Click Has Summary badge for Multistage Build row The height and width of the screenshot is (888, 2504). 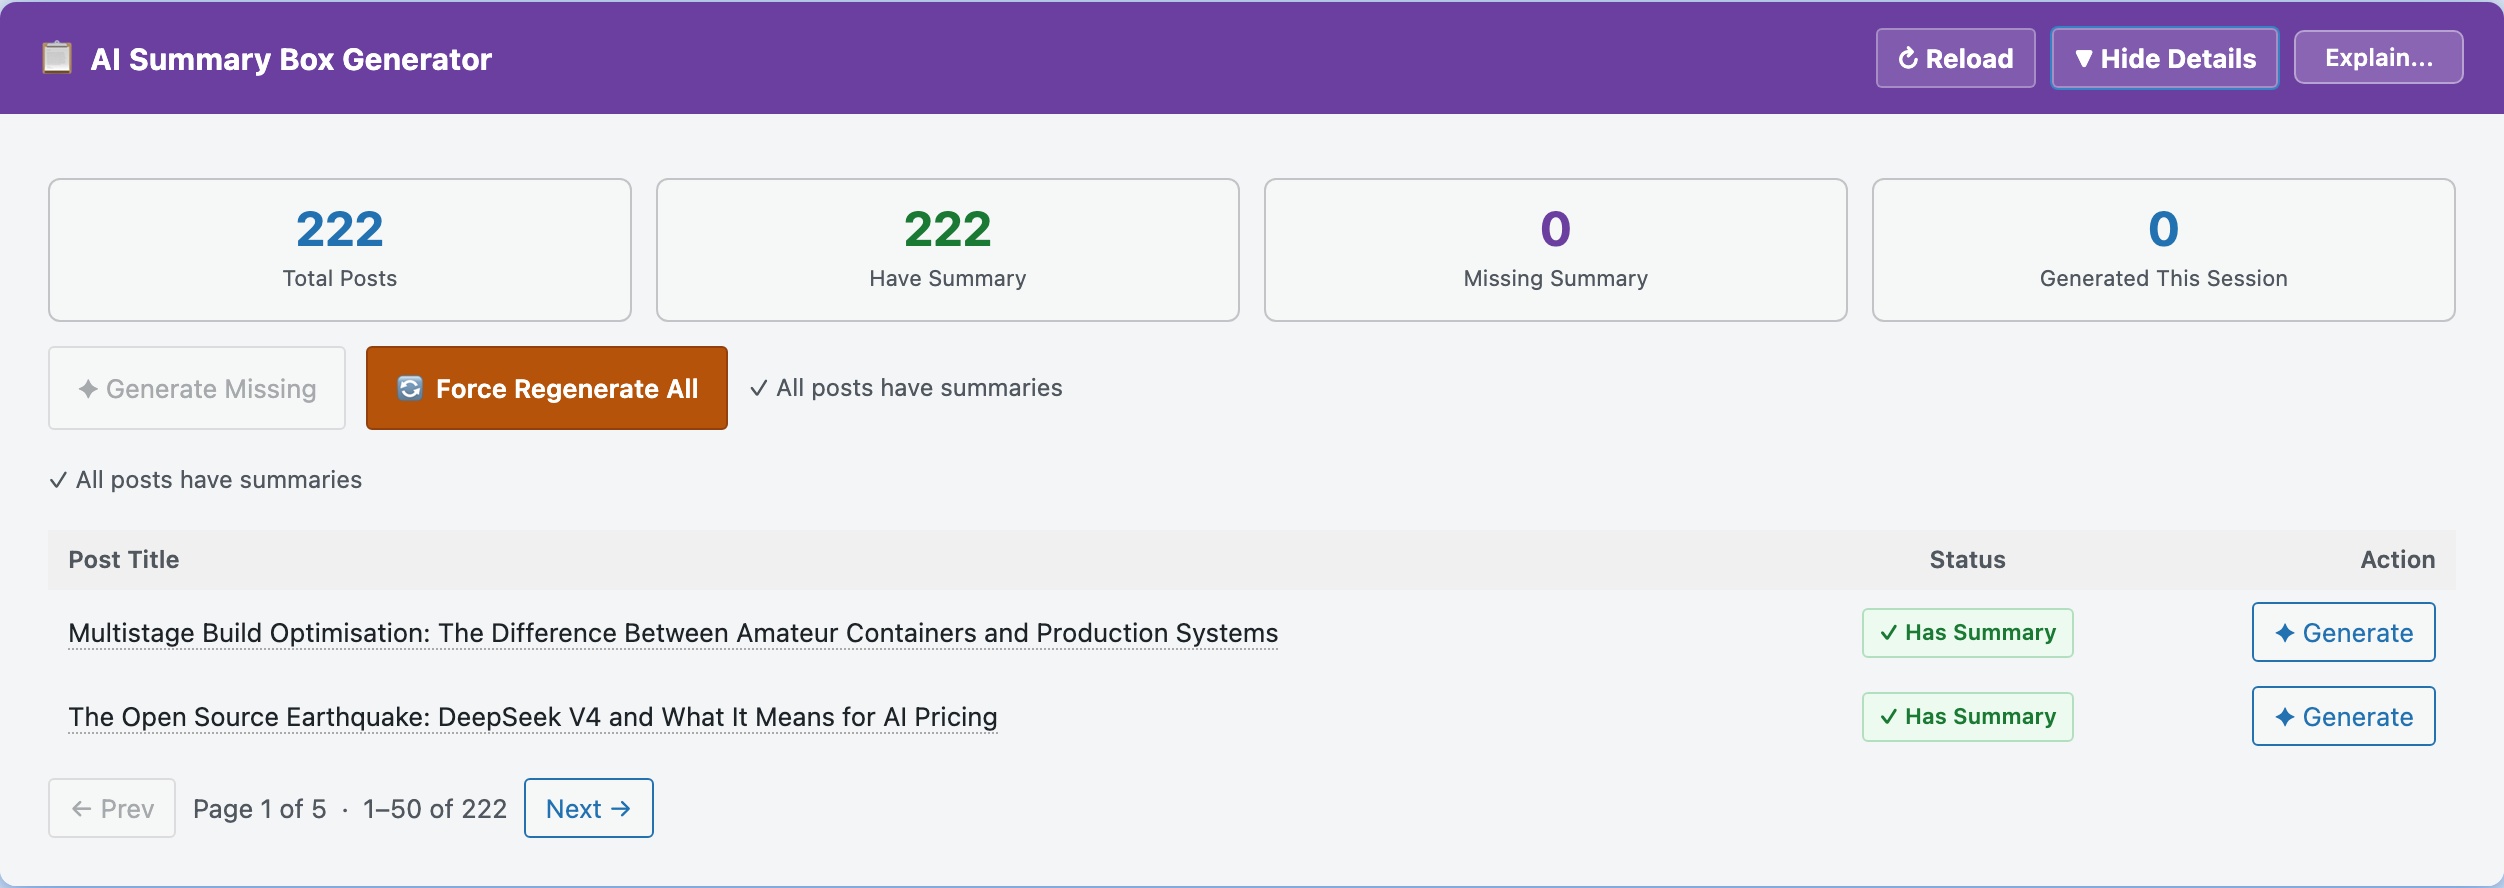pos(1967,633)
